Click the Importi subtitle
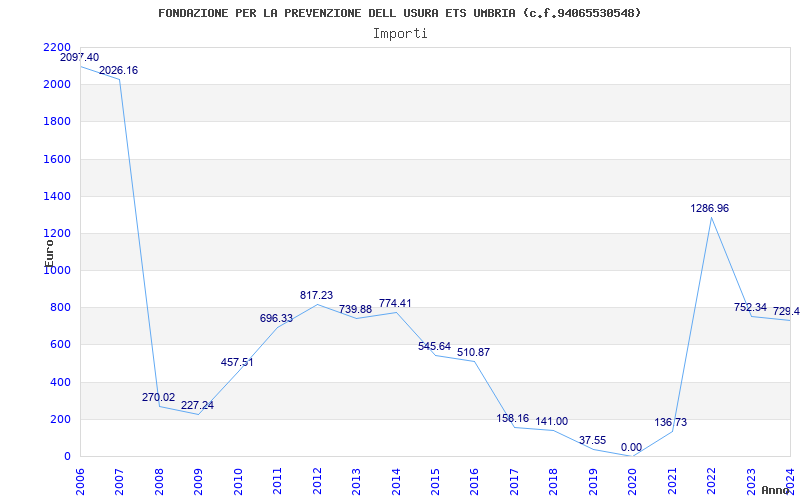 click(400, 34)
